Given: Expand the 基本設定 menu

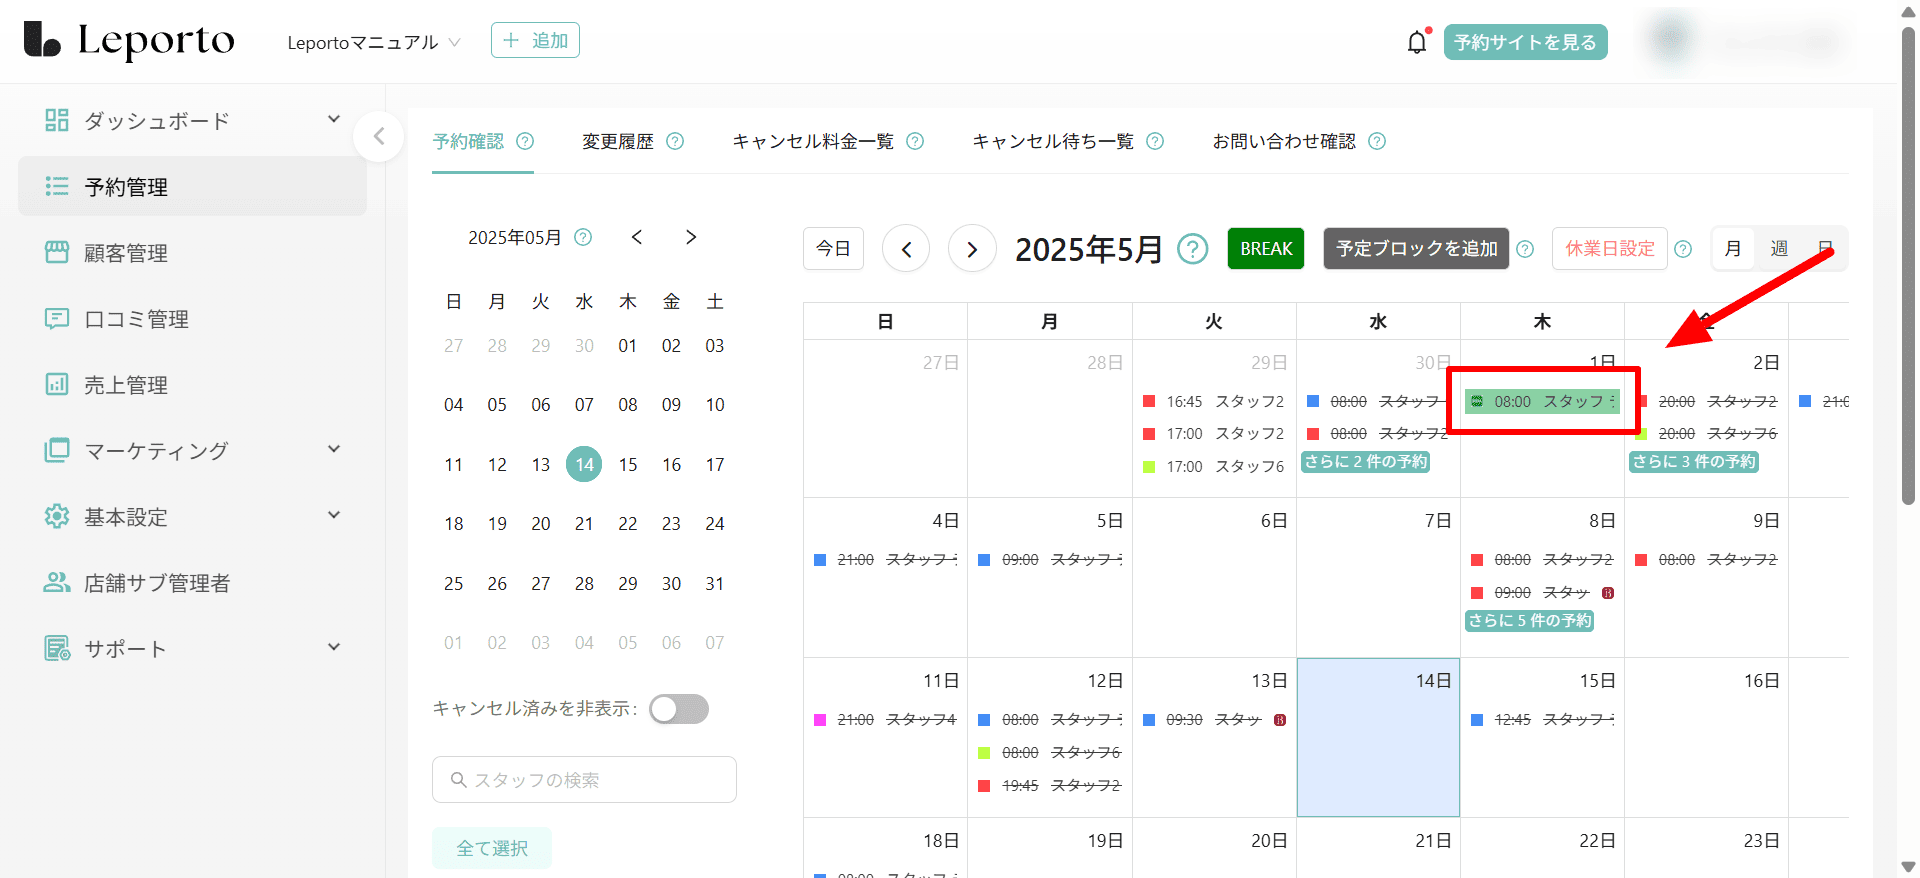Looking at the screenshot, I should click(334, 515).
